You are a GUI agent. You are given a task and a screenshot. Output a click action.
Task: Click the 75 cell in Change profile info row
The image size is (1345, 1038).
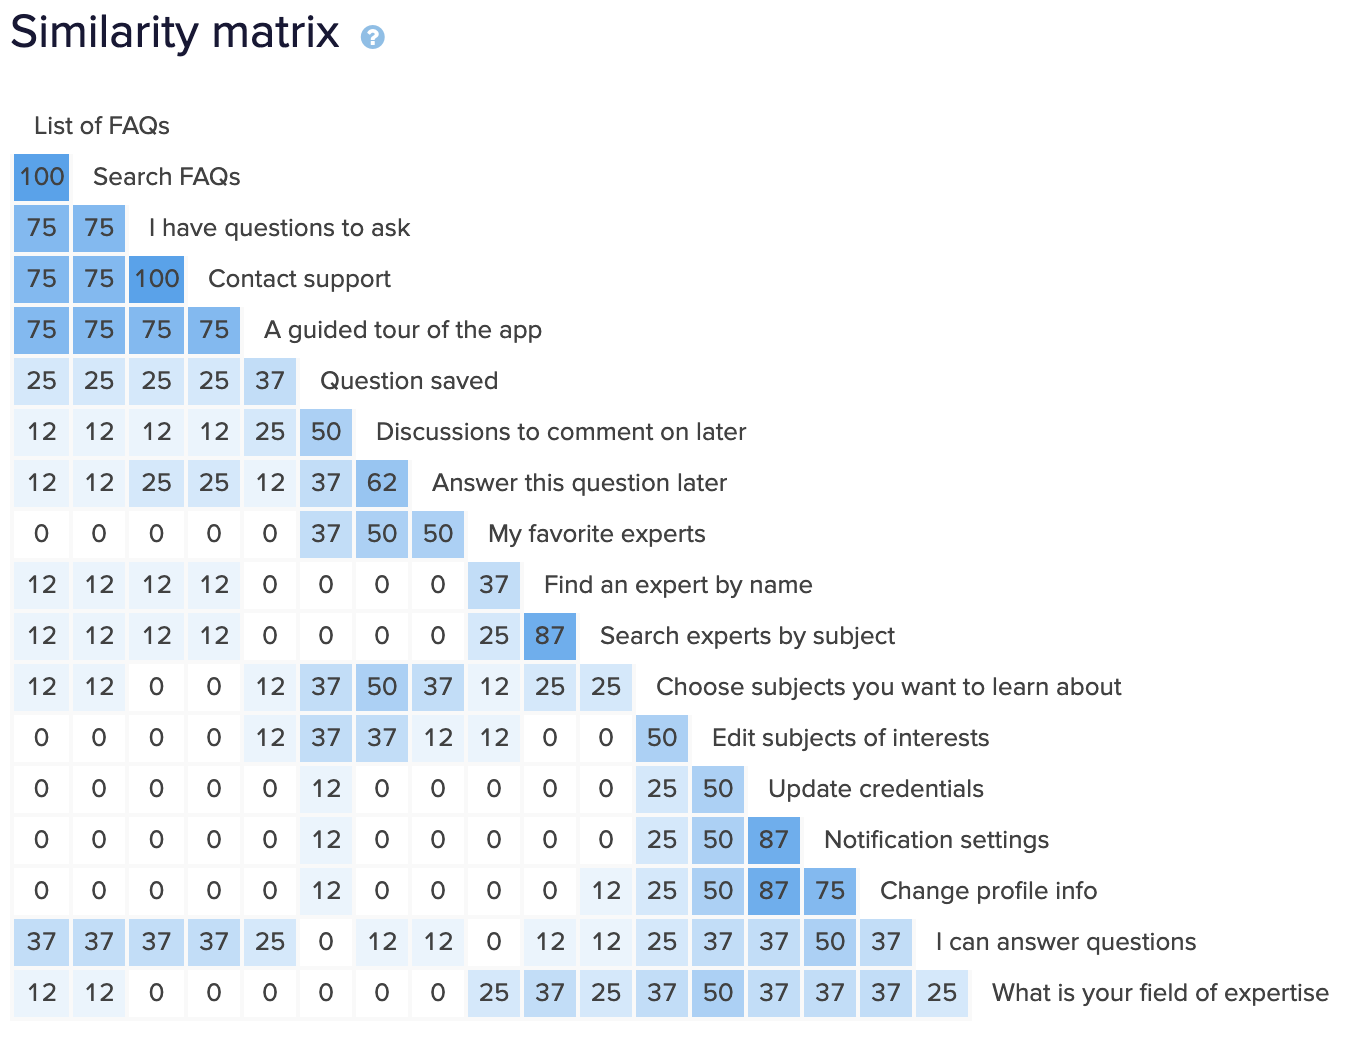pyautogui.click(x=830, y=891)
